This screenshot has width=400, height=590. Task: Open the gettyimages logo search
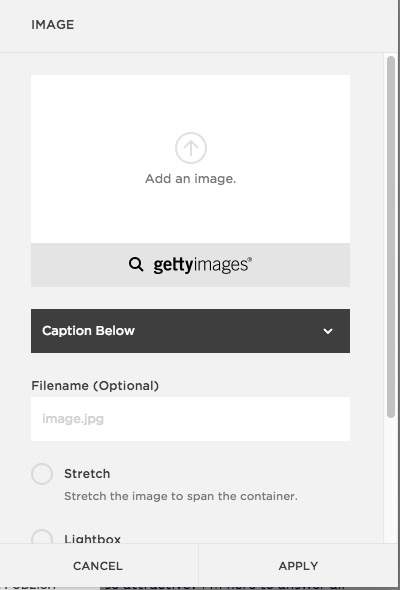(x=202, y=265)
